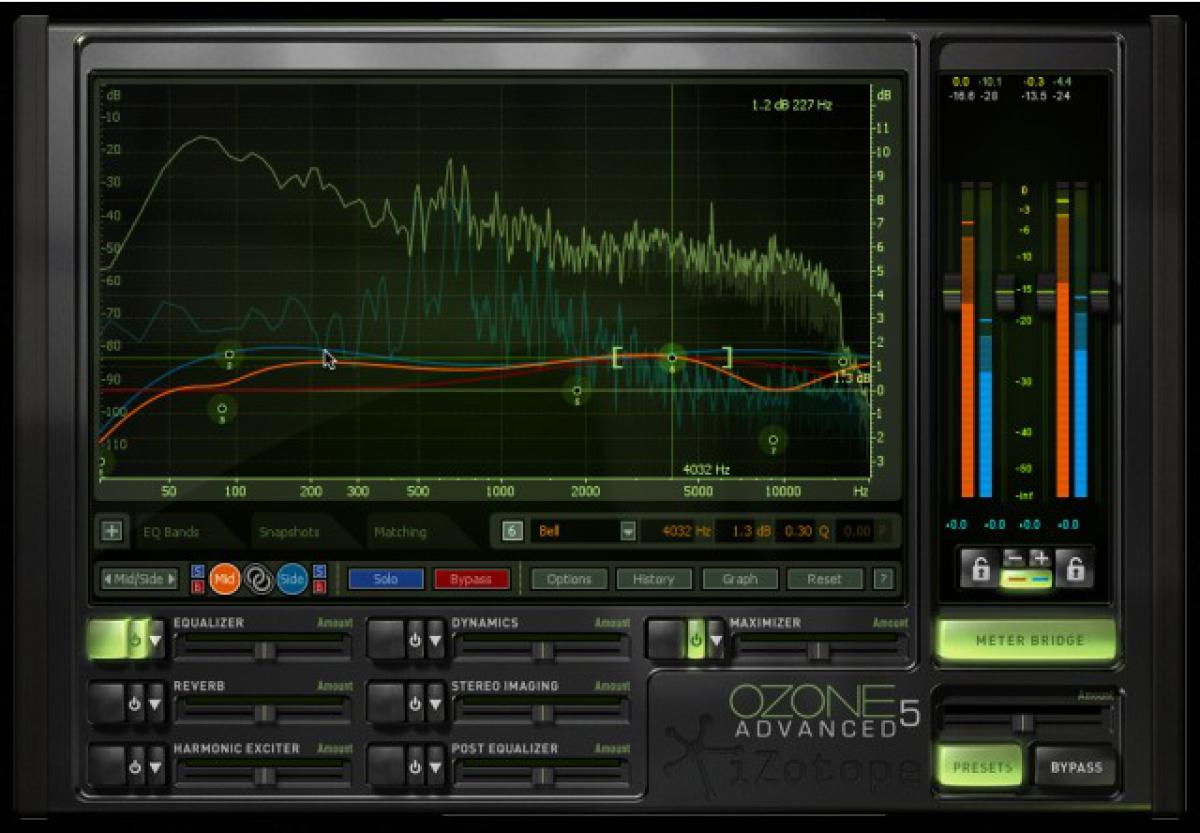Select EQ node 5 on the graph
The image size is (1200, 833).
pyautogui.click(x=576, y=391)
